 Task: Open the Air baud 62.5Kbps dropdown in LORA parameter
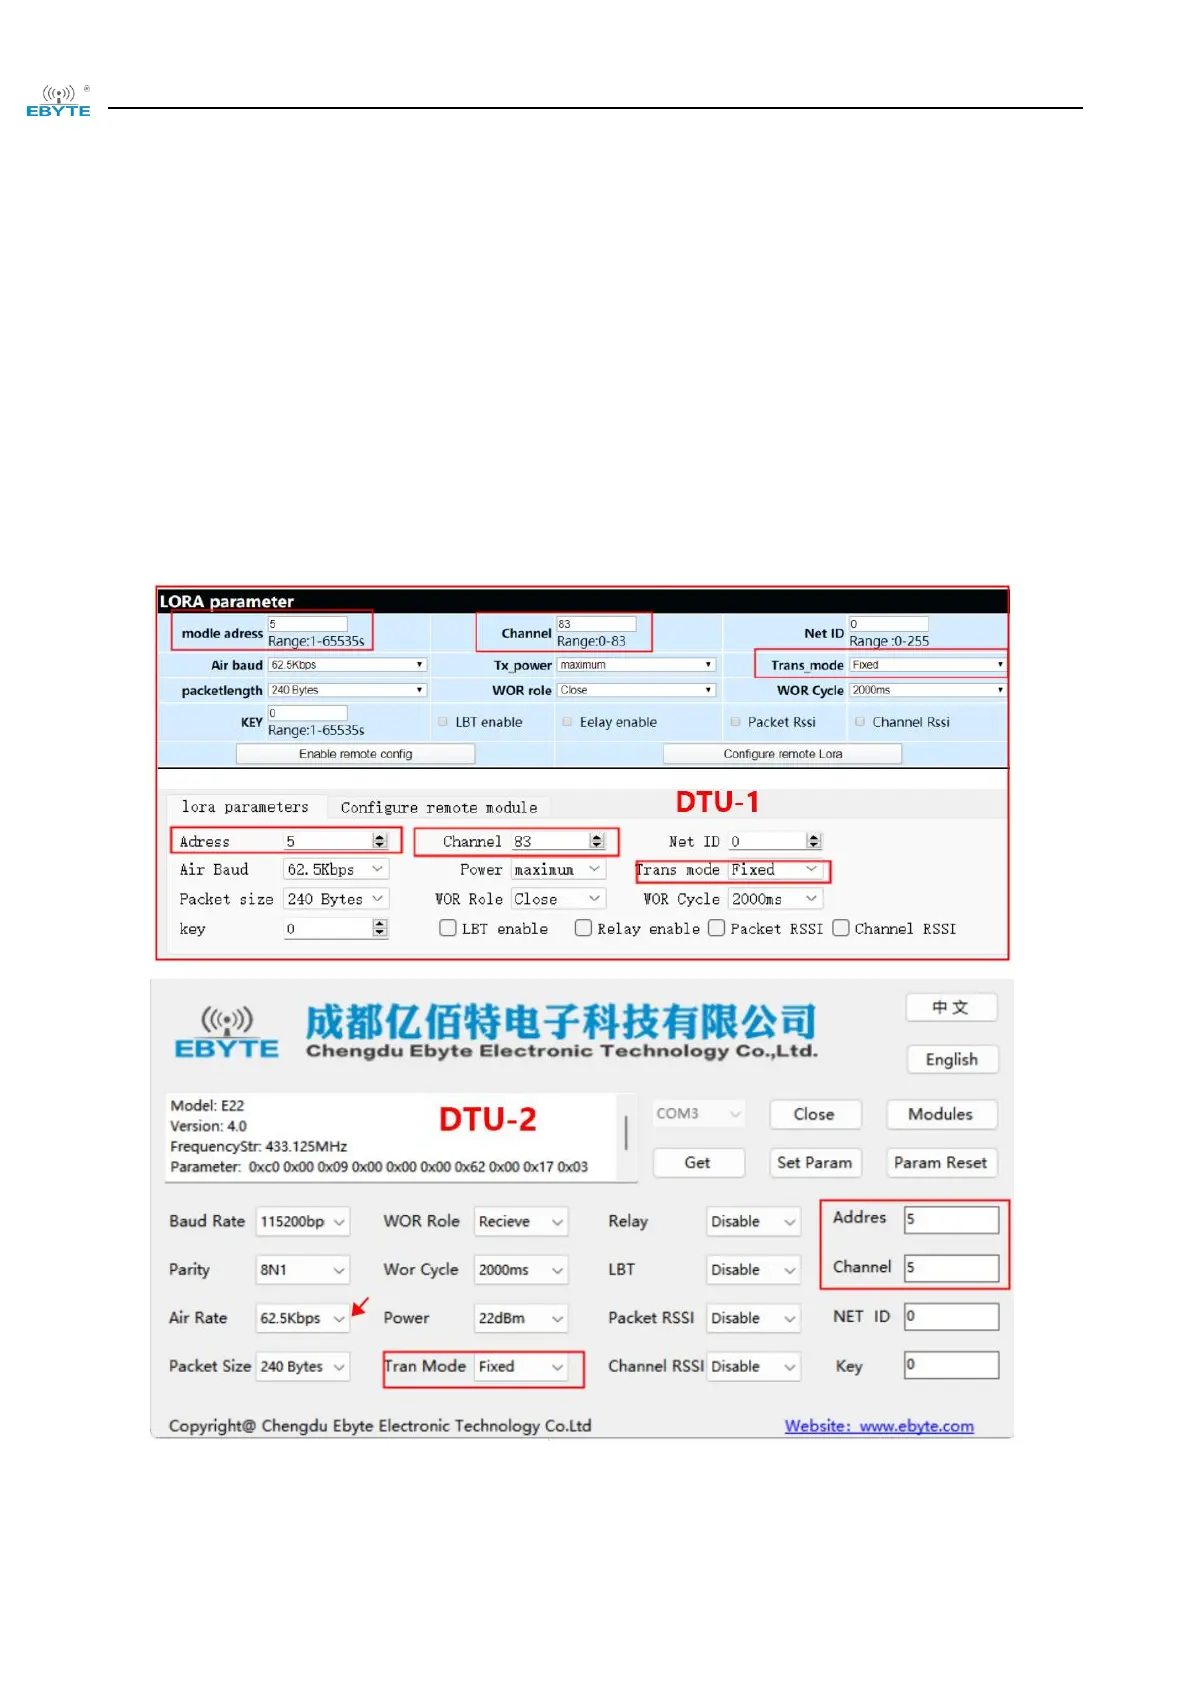coord(348,665)
